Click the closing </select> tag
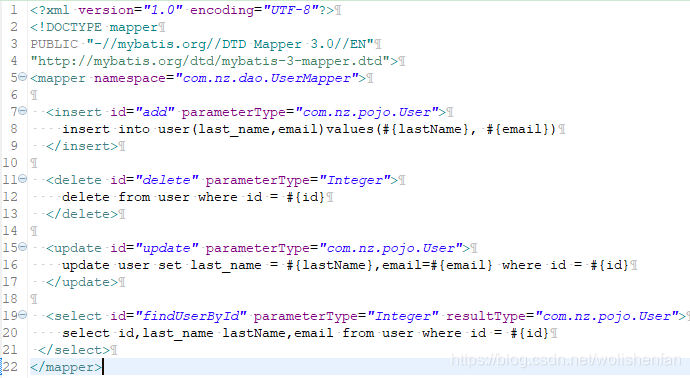Screen dimensions: 690x378 (74, 350)
